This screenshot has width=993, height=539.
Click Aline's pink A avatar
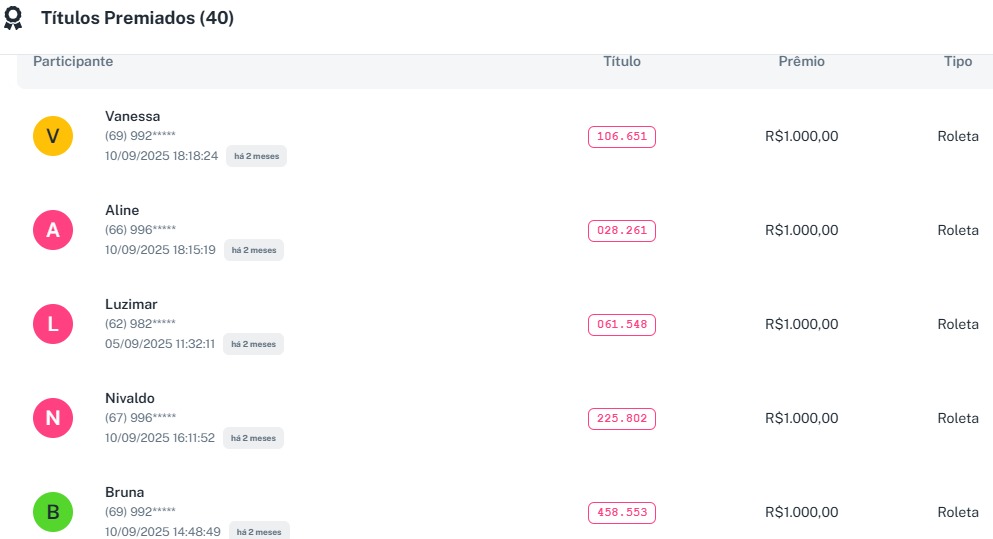53,230
